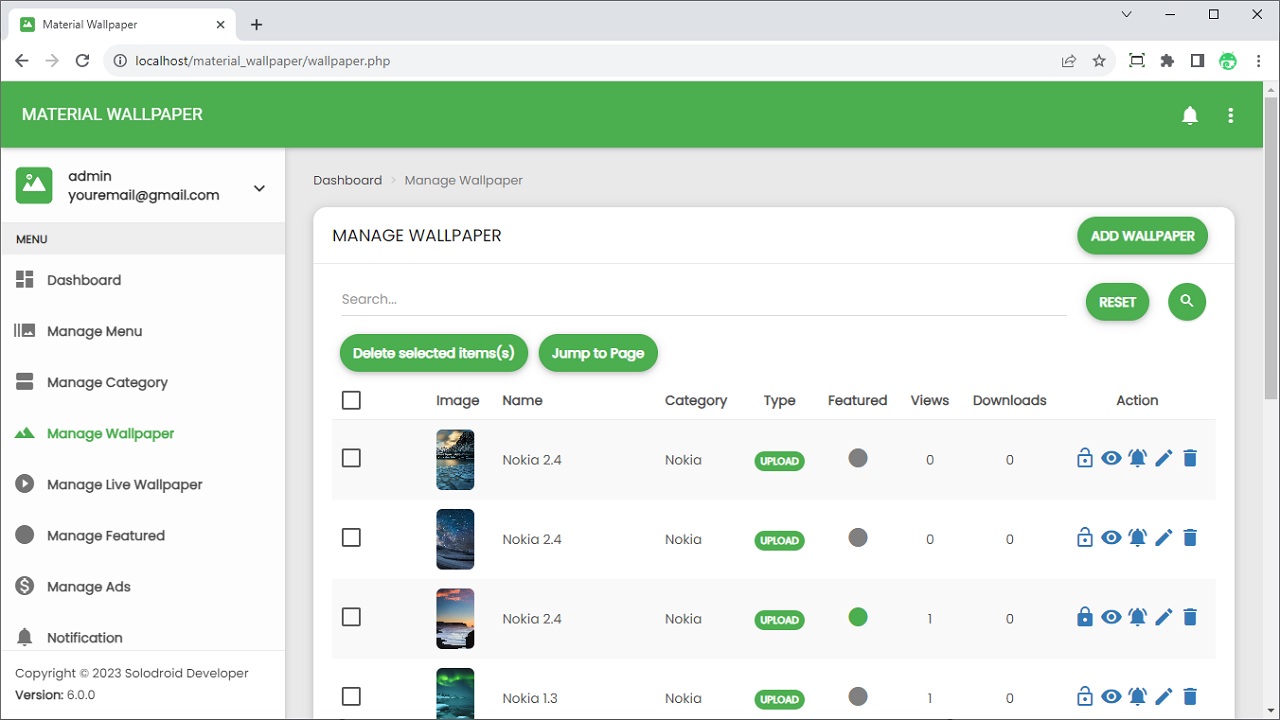Open a new browser tab with plus button
The height and width of the screenshot is (720, 1280).
[257, 24]
